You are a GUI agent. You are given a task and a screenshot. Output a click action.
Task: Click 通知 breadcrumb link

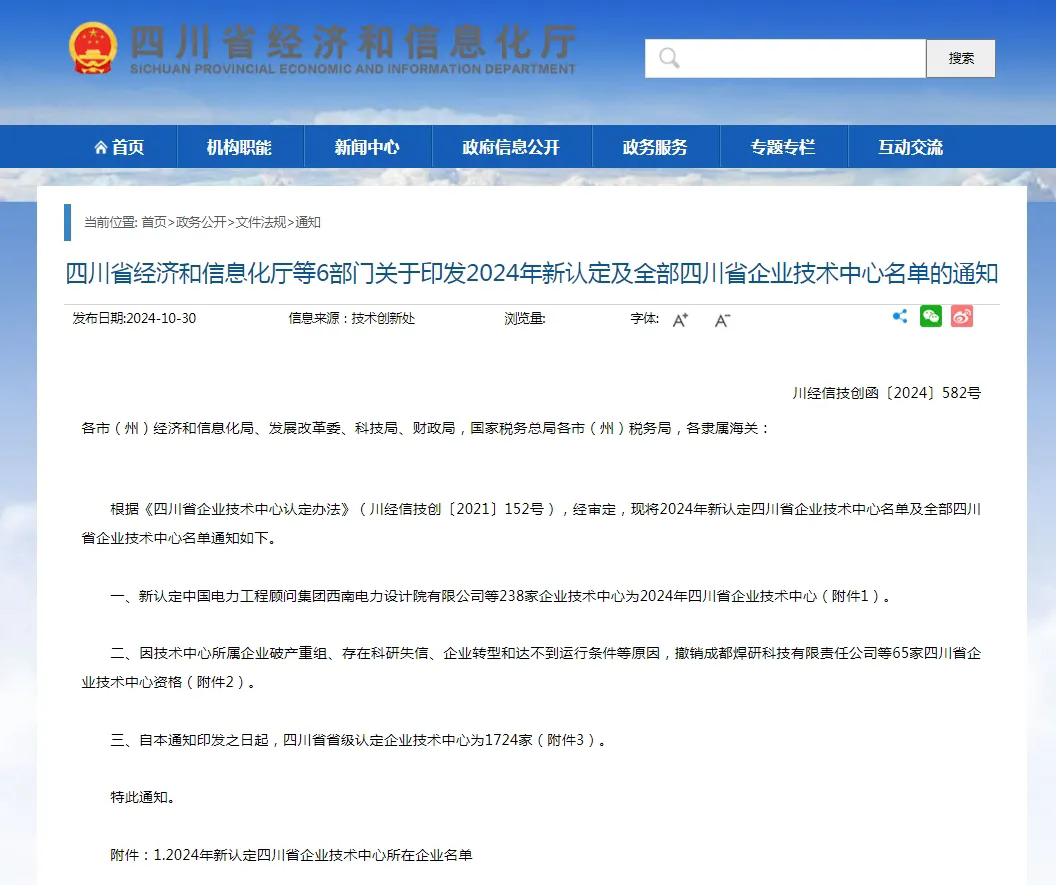308,222
